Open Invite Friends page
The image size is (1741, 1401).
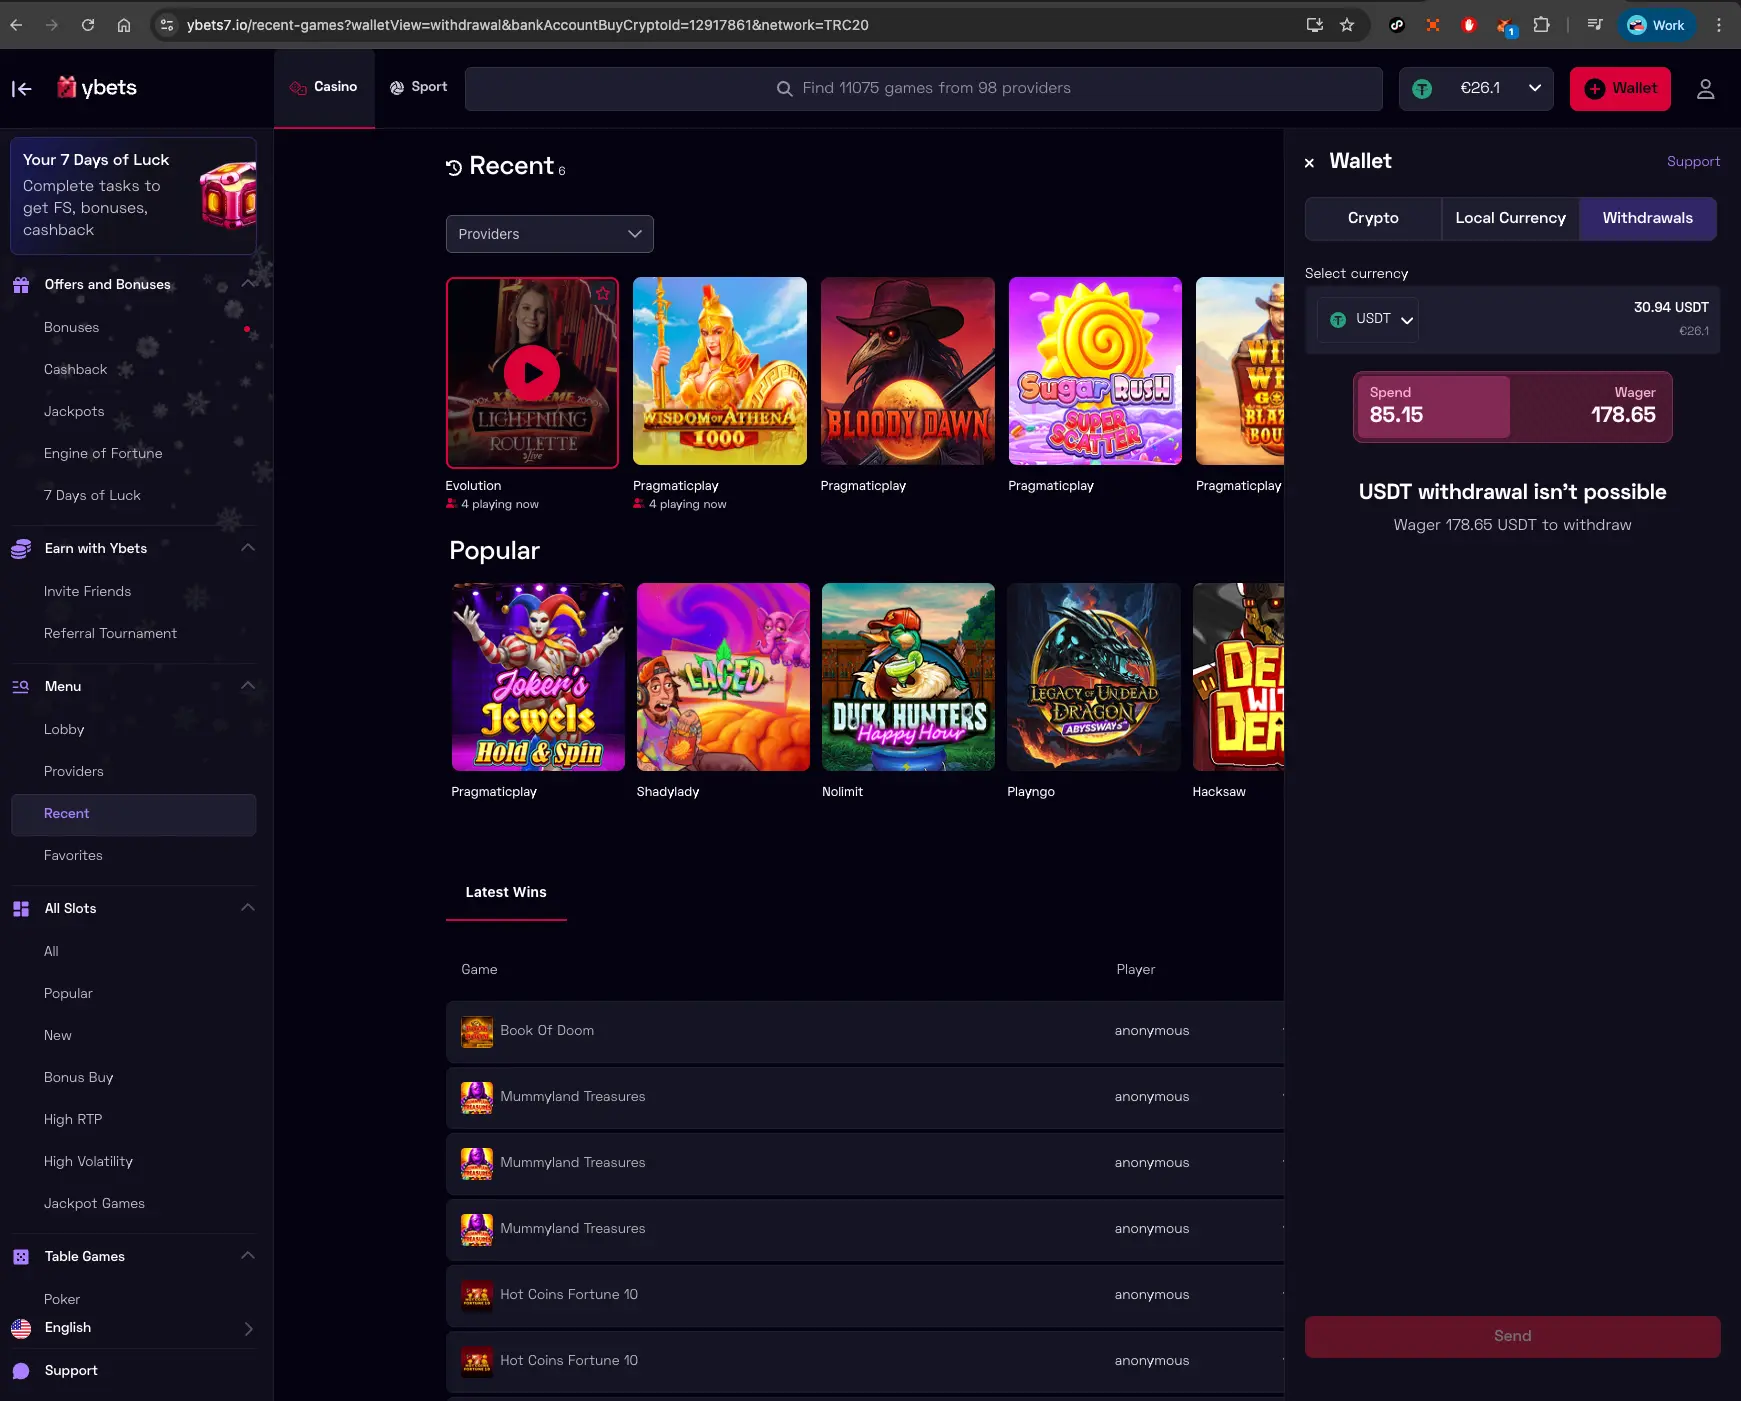pyautogui.click(x=87, y=592)
